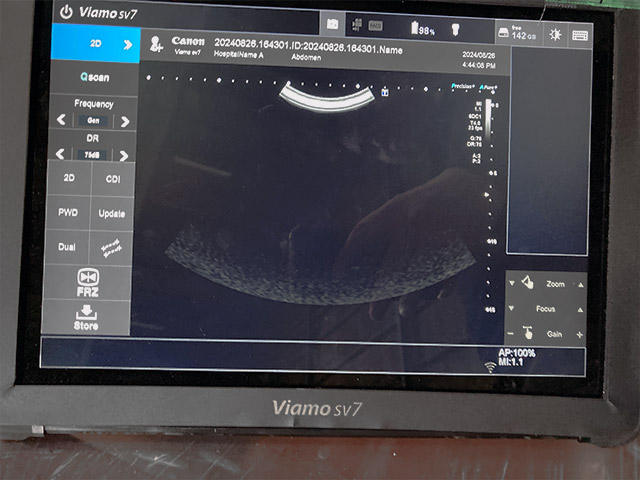Tap the Store download icon
Viewport: 640px width, 480px height.
pyautogui.click(x=86, y=318)
